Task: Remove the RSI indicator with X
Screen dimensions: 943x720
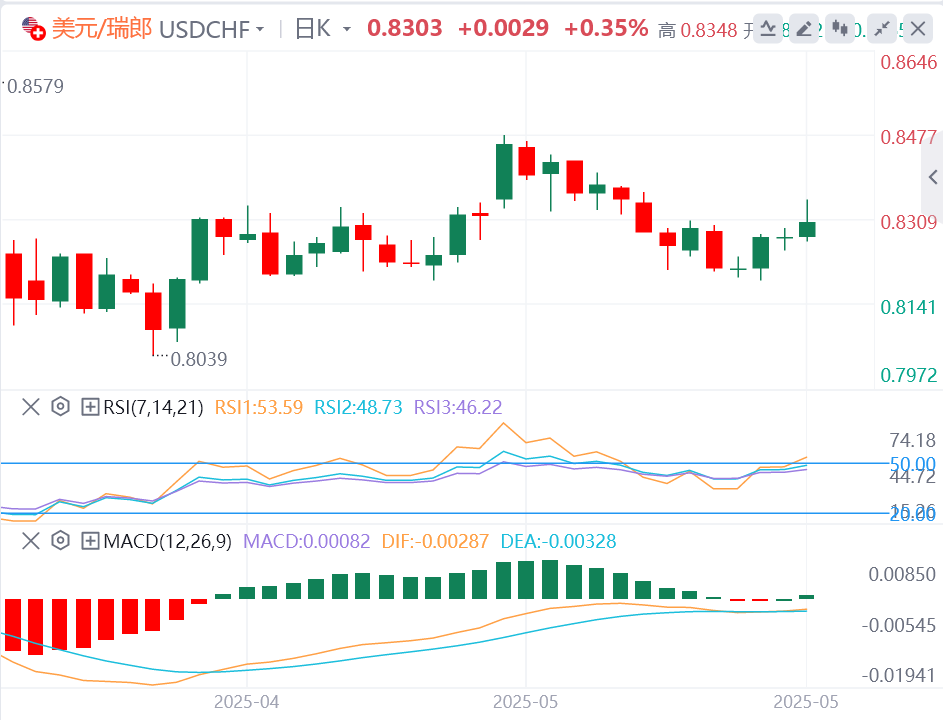Action: pyautogui.click(x=30, y=407)
